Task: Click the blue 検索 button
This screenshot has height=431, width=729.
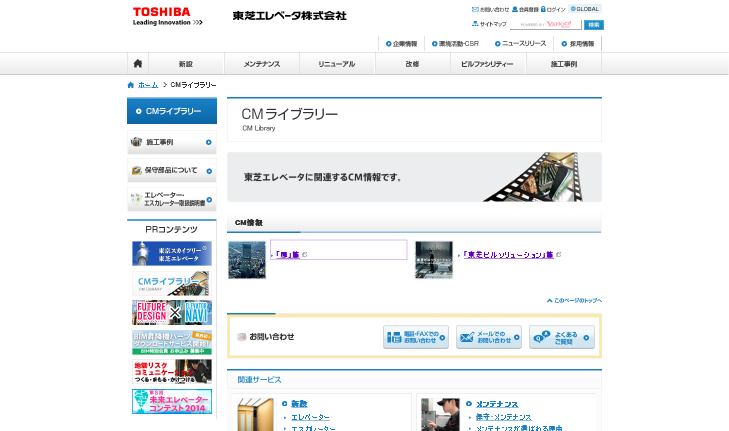Action: [594, 25]
